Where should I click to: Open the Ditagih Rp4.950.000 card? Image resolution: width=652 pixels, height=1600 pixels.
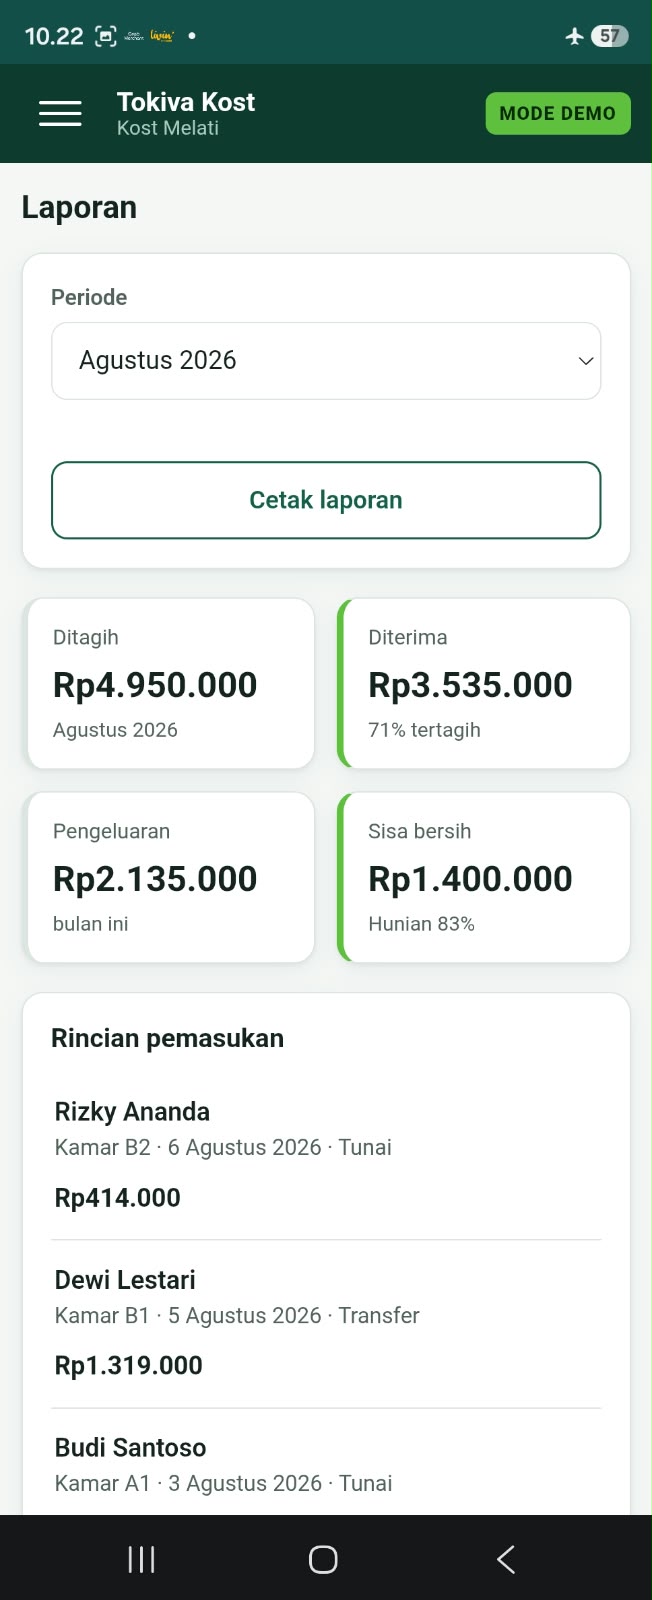(x=169, y=684)
